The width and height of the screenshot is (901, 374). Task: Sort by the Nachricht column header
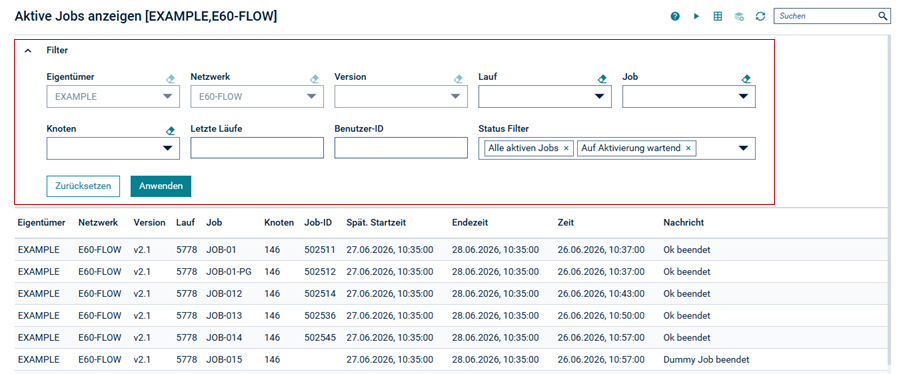tap(684, 222)
